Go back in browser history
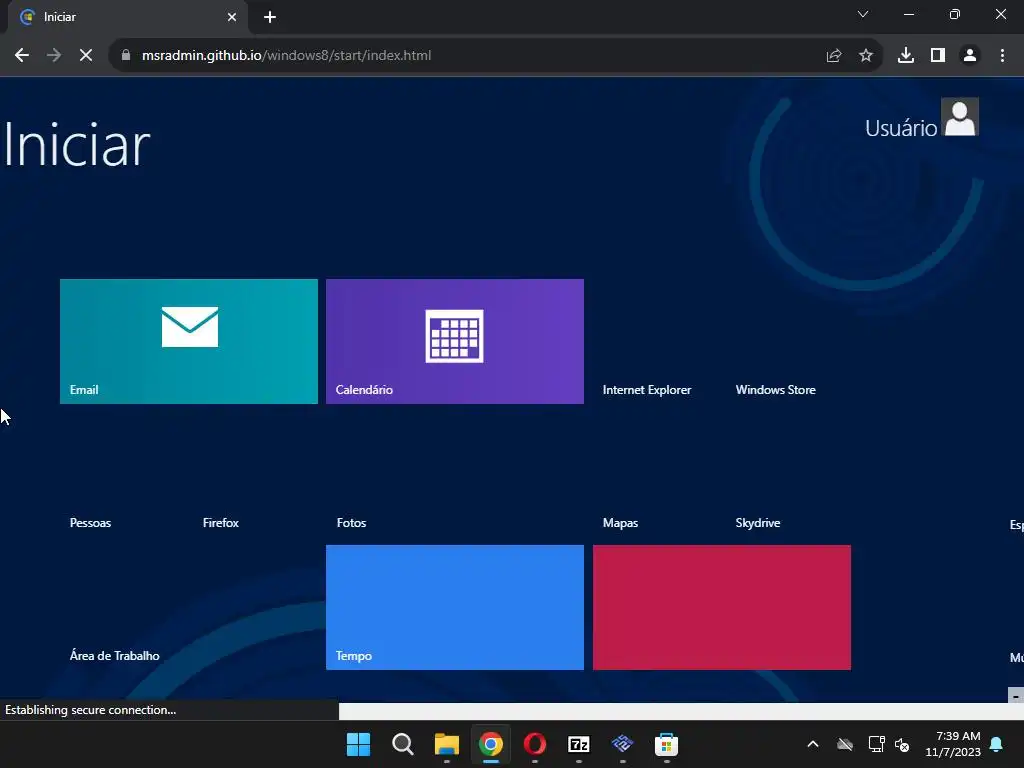 (x=22, y=56)
